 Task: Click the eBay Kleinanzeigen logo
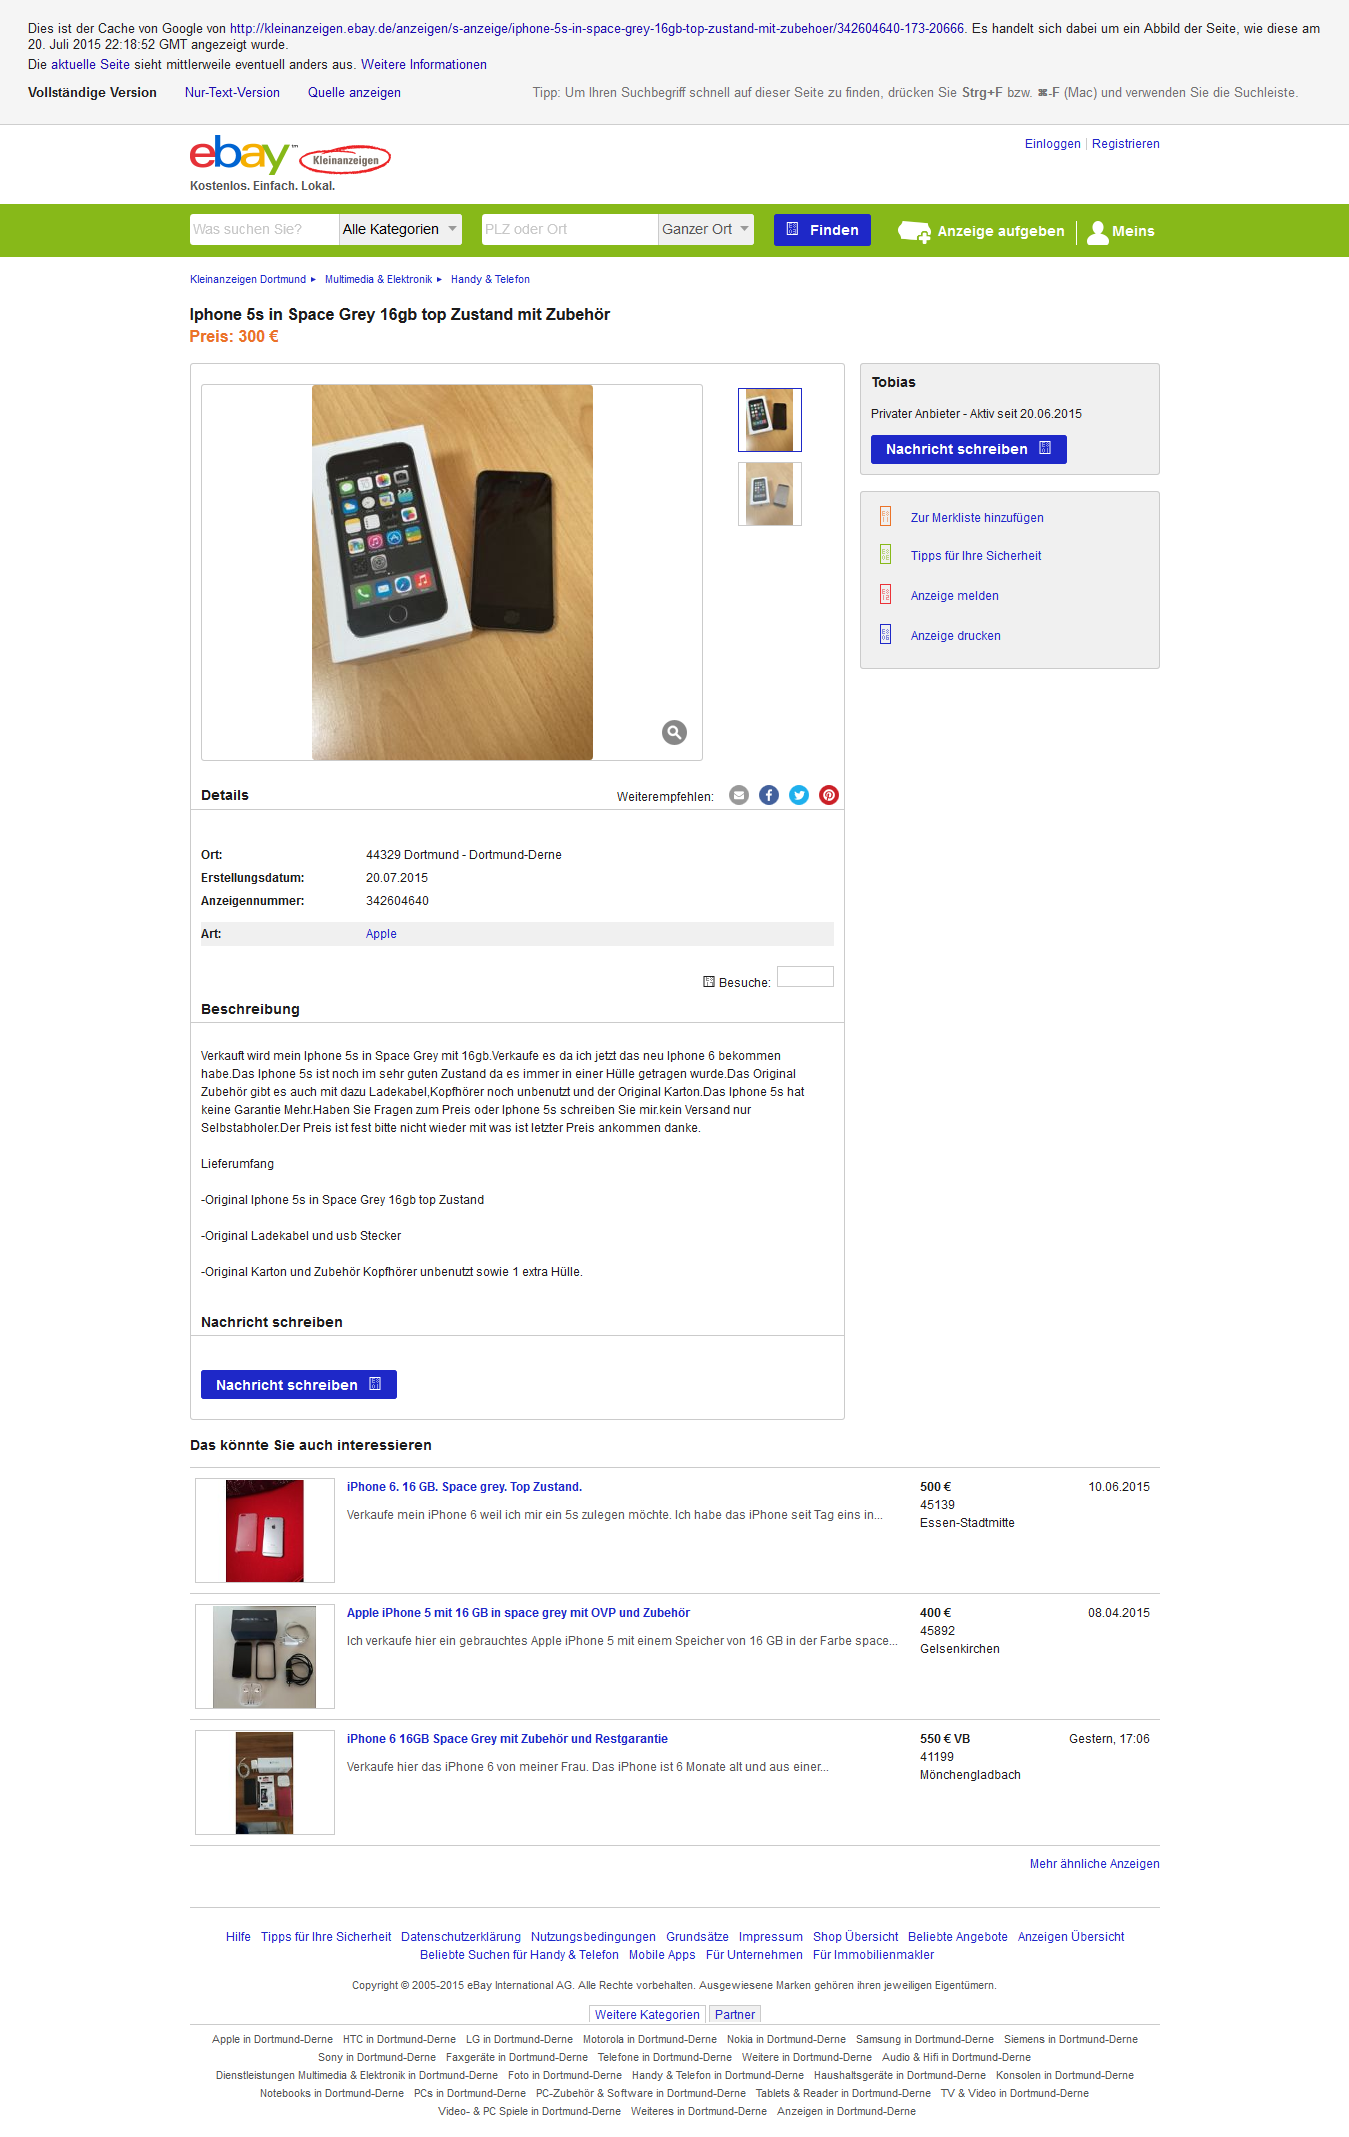tap(289, 155)
